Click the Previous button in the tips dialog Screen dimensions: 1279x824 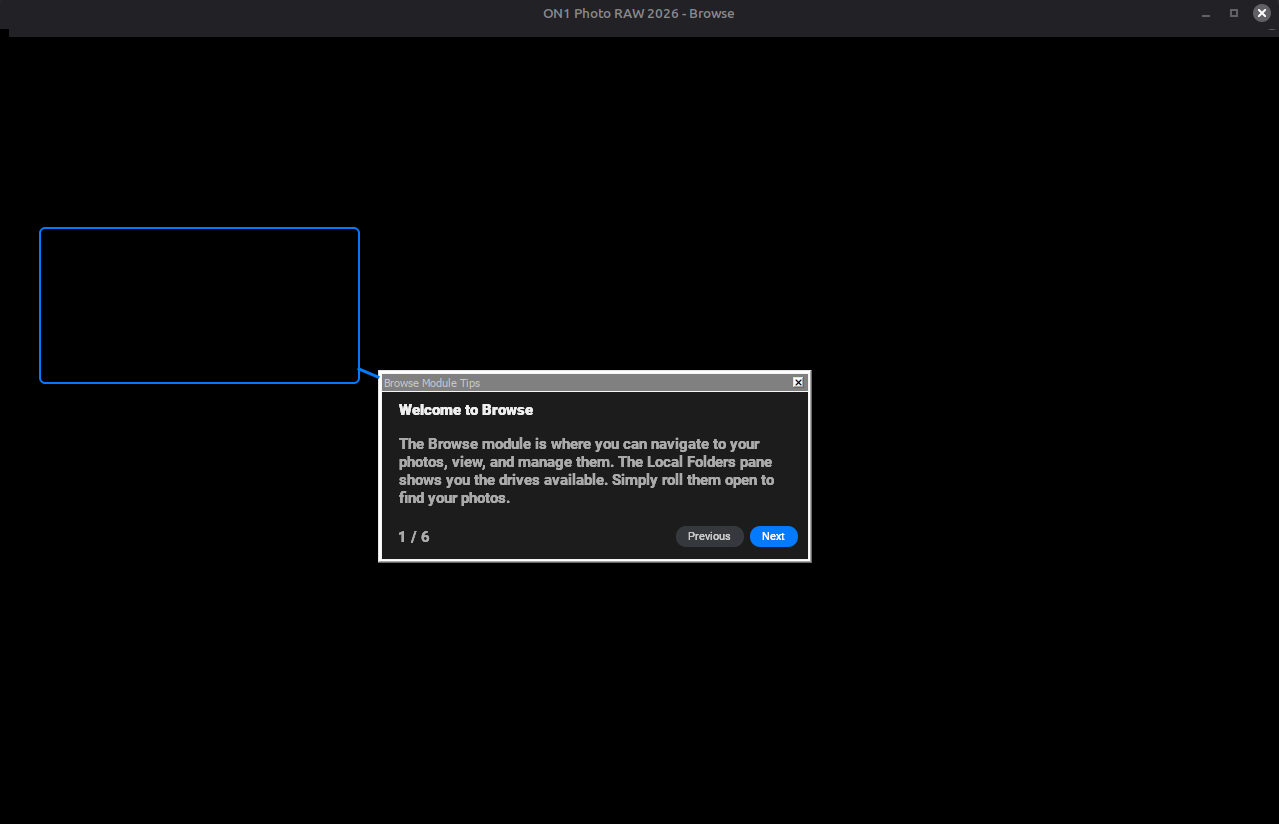pyautogui.click(x=709, y=536)
